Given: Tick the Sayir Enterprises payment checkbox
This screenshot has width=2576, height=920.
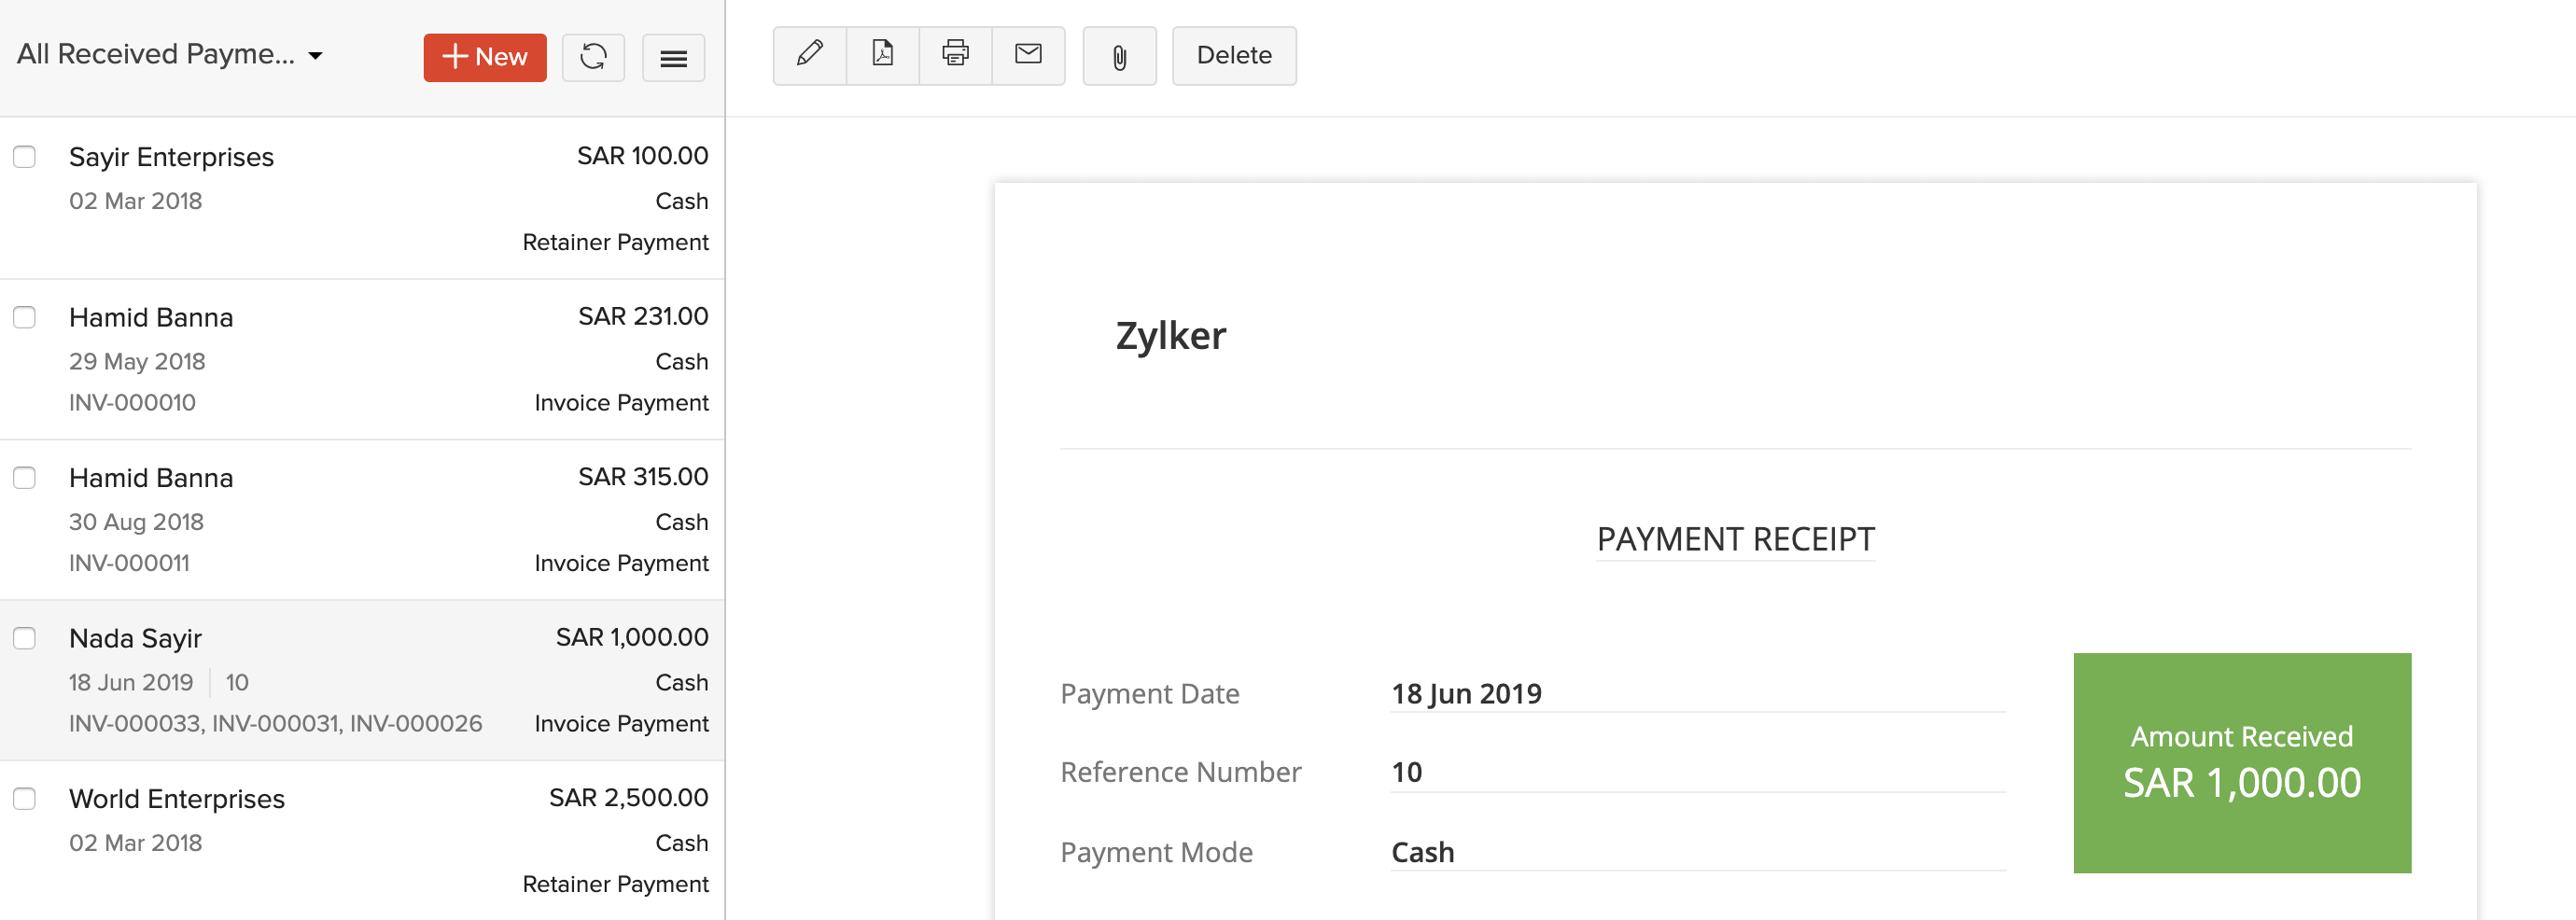Looking at the screenshot, I should point(25,157).
